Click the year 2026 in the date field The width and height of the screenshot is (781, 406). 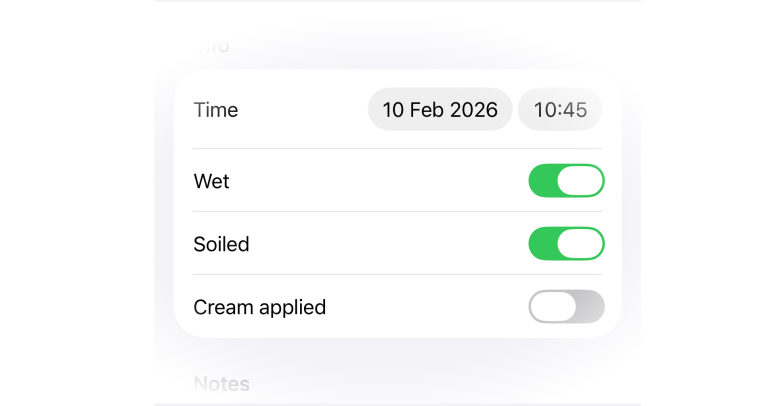pos(474,110)
